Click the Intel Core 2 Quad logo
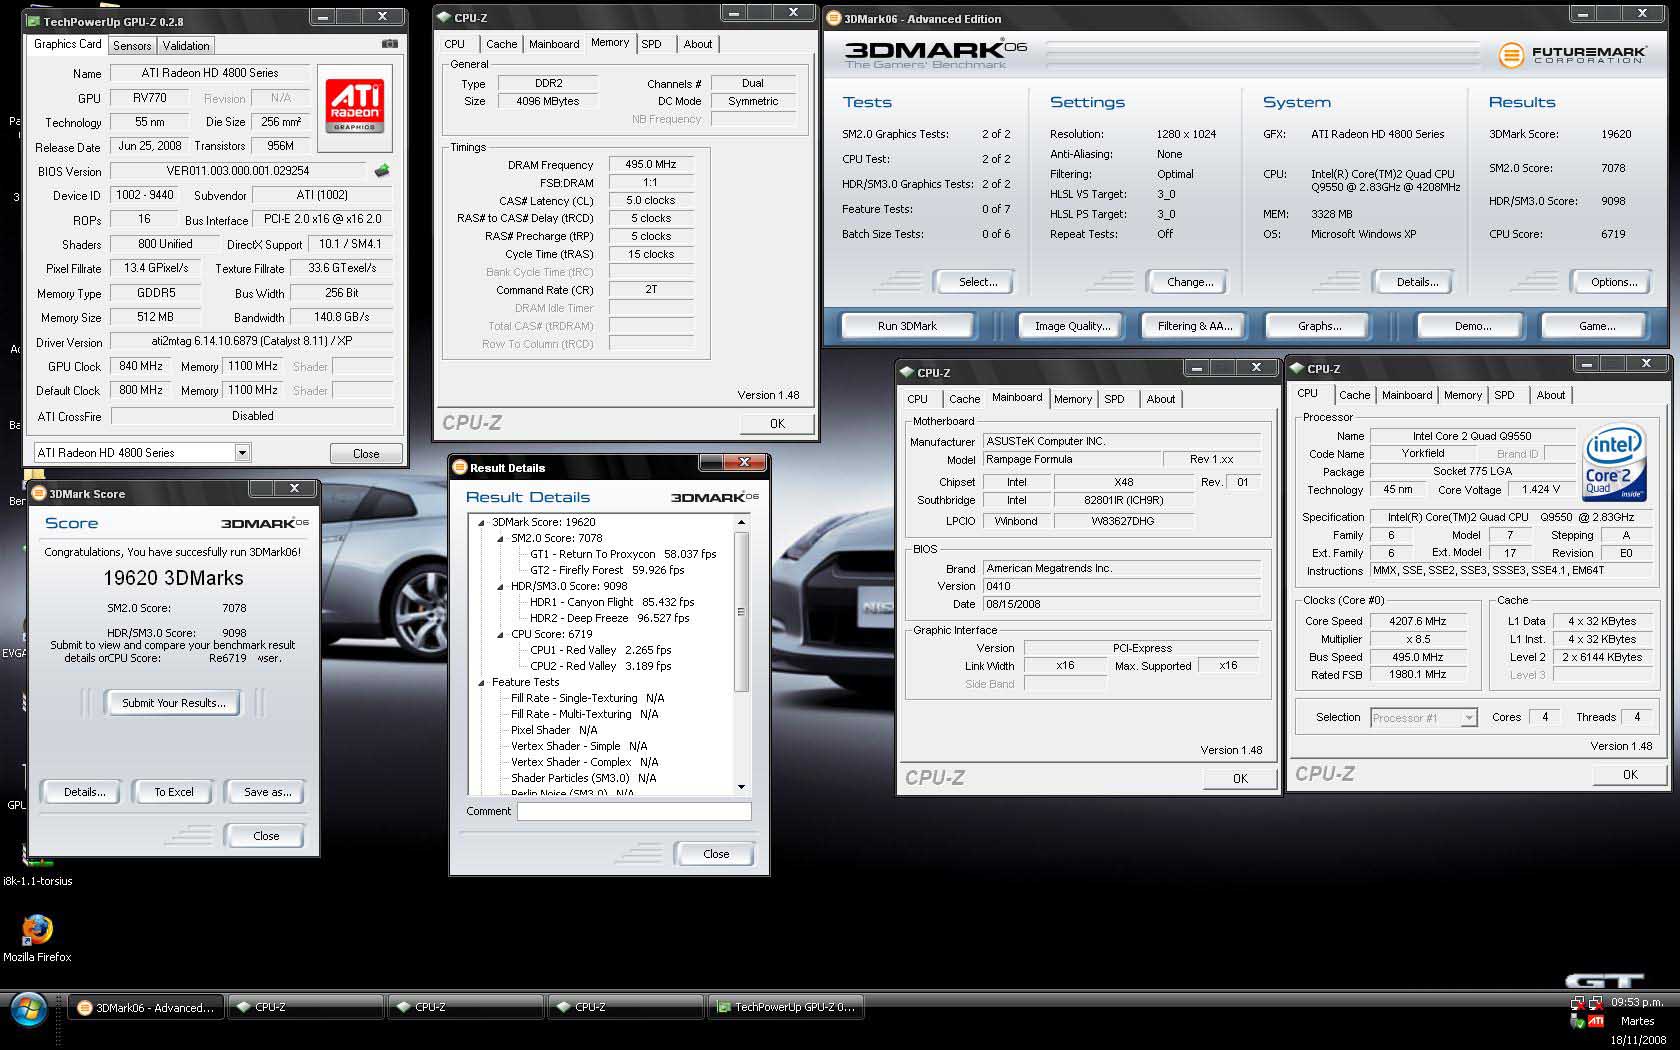This screenshot has width=1680, height=1050. click(1613, 464)
